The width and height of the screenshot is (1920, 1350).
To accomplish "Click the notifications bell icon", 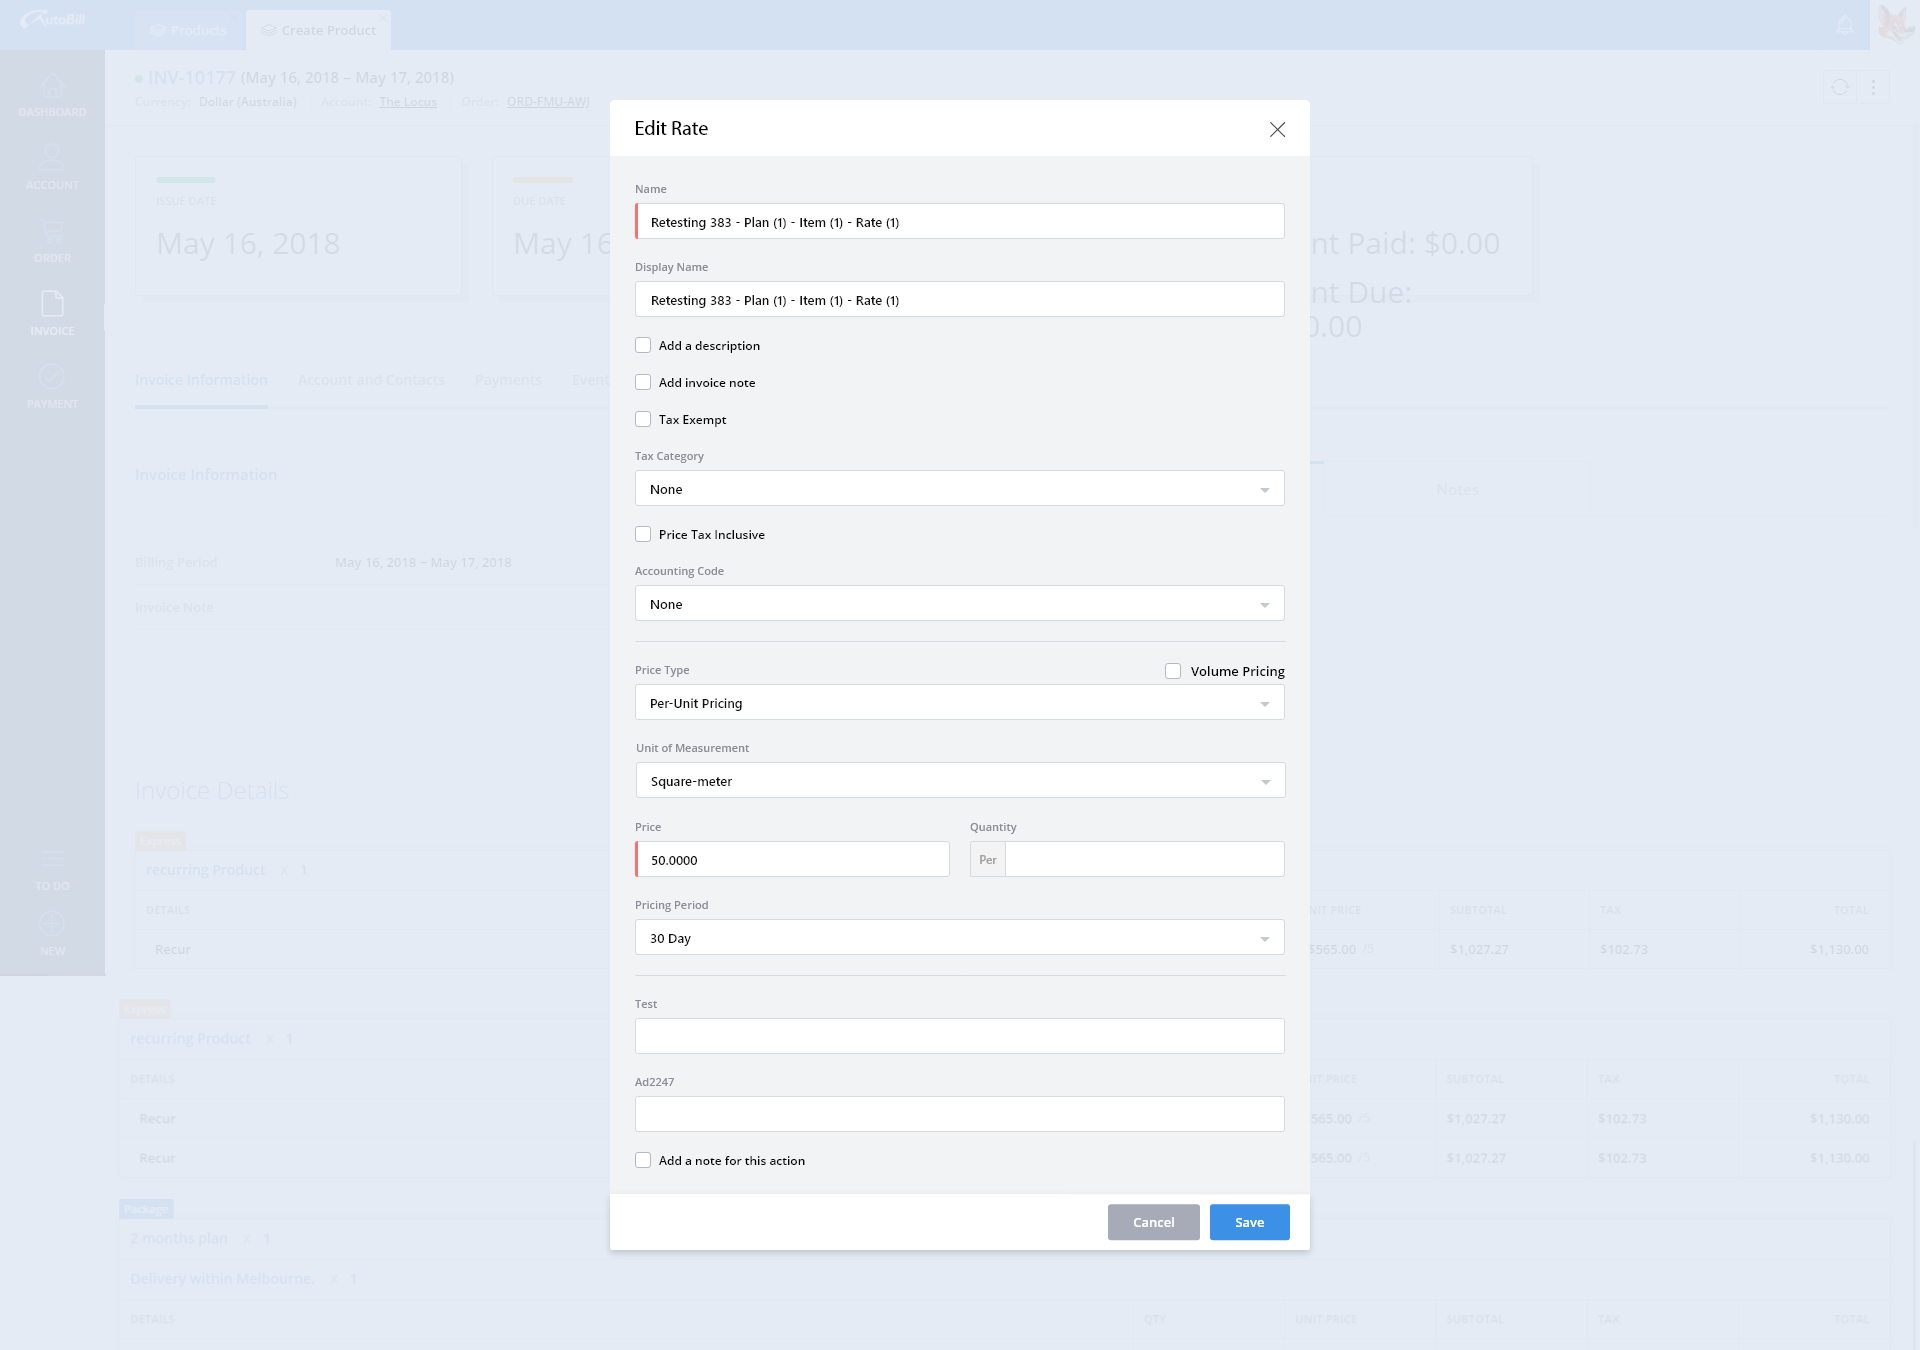I will pos(1845,25).
